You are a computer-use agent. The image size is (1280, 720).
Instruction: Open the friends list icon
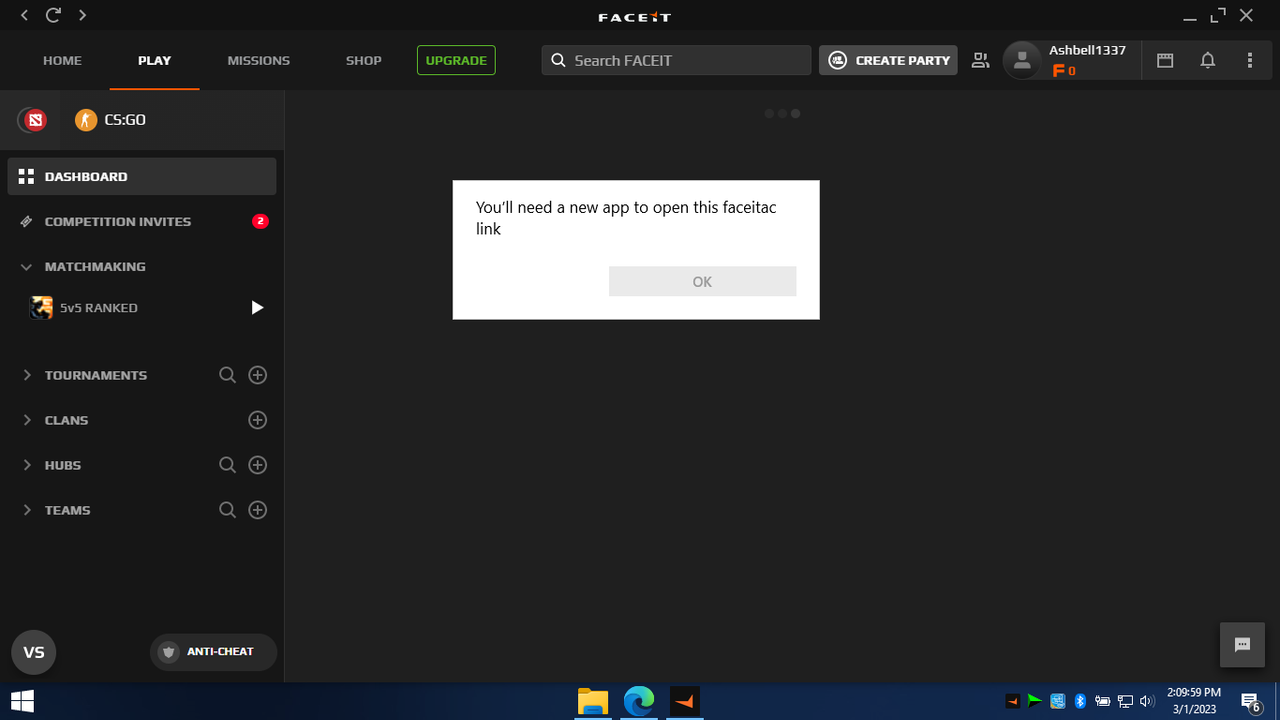pos(980,60)
